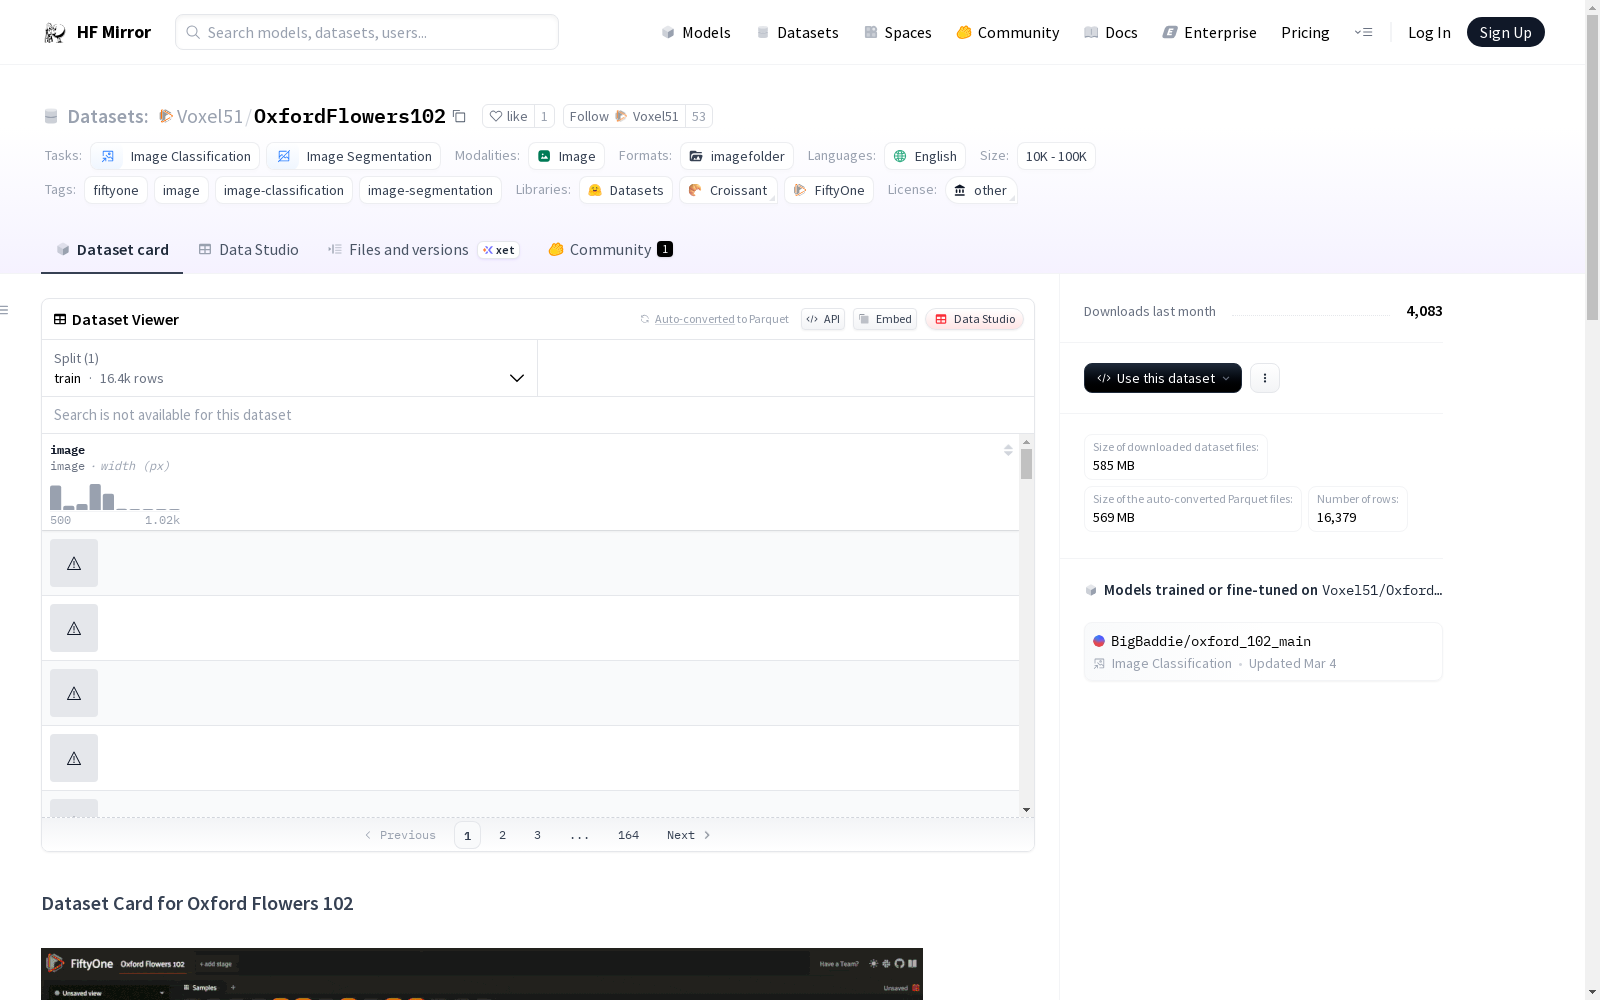The image size is (1600, 1000).
Task: Click the Sign Up button
Action: 1505,32
